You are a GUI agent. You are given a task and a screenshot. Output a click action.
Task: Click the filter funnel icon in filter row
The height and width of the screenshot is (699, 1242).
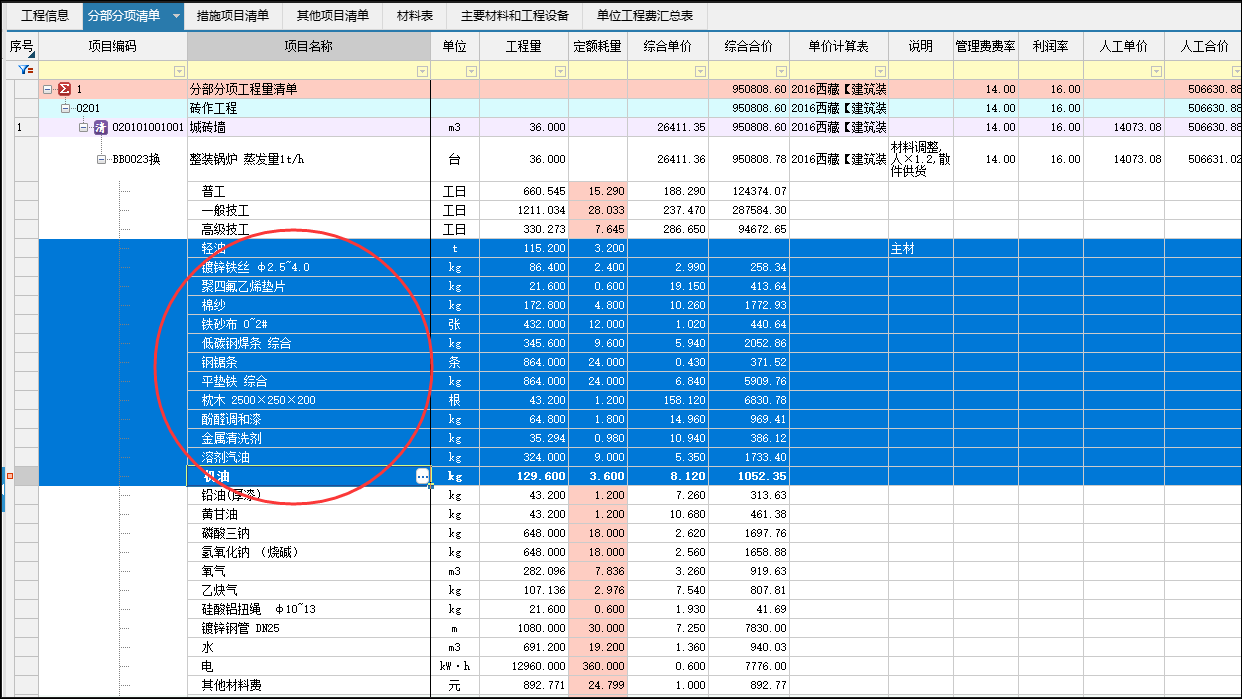point(25,71)
